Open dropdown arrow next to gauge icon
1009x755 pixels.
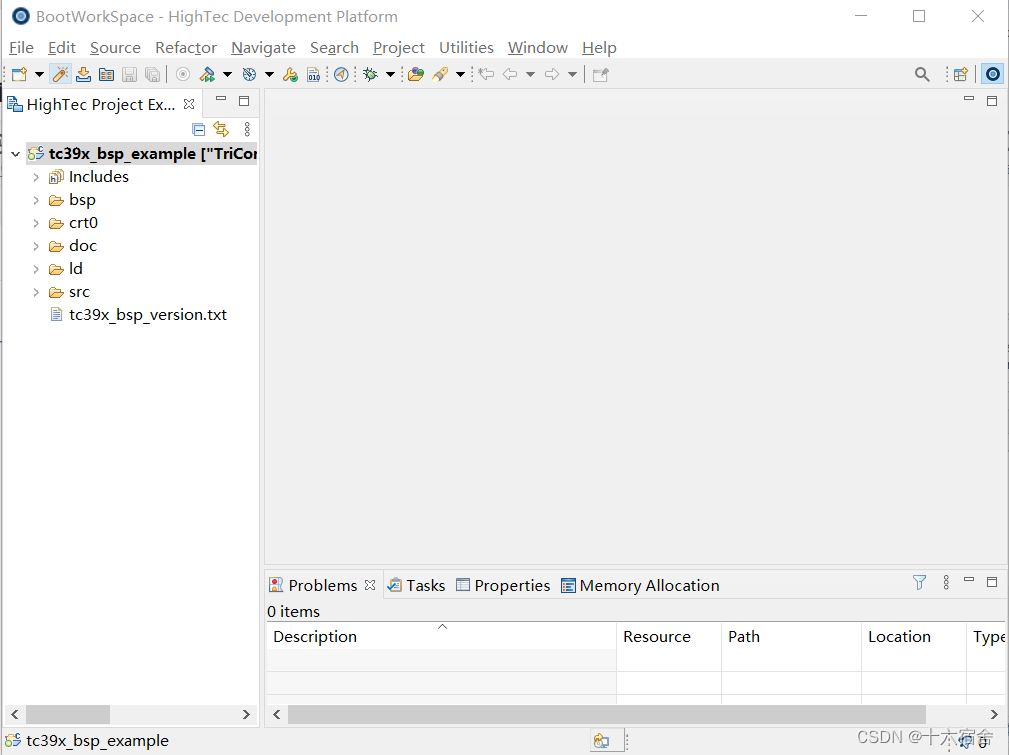[x=269, y=75]
